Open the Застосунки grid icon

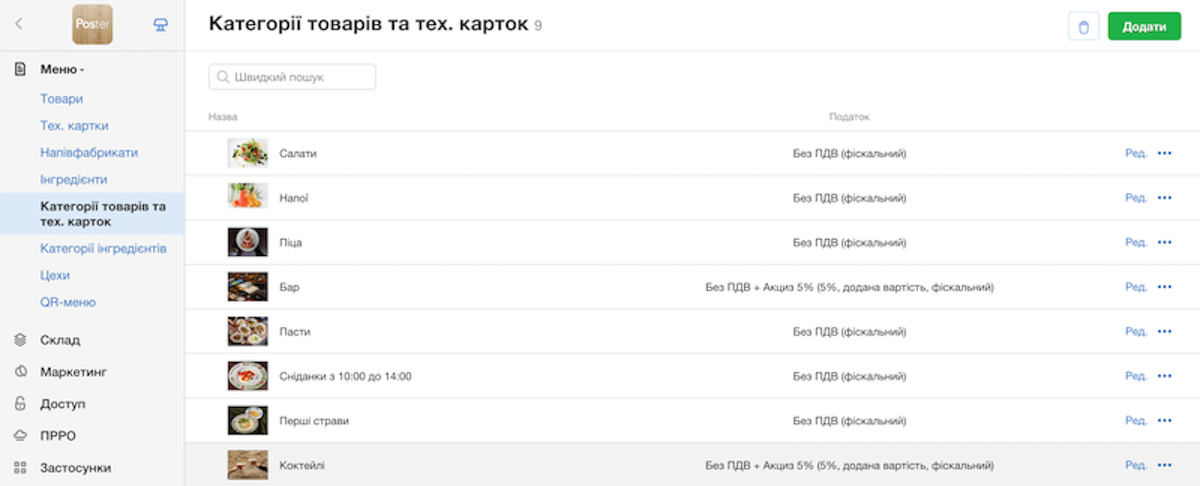tap(20, 468)
